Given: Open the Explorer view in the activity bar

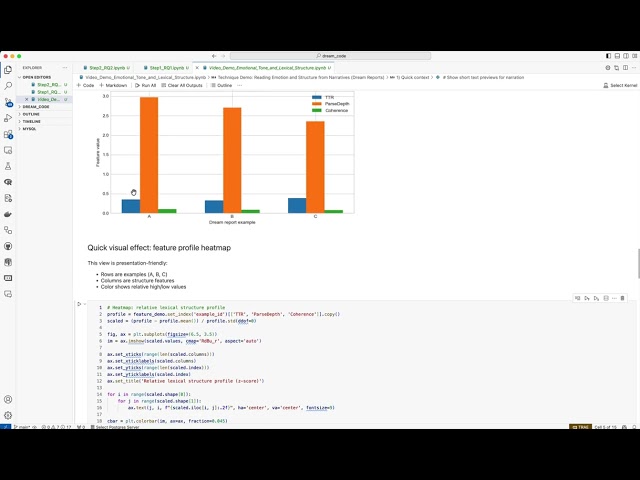Looking at the screenshot, I should click(x=8, y=70).
